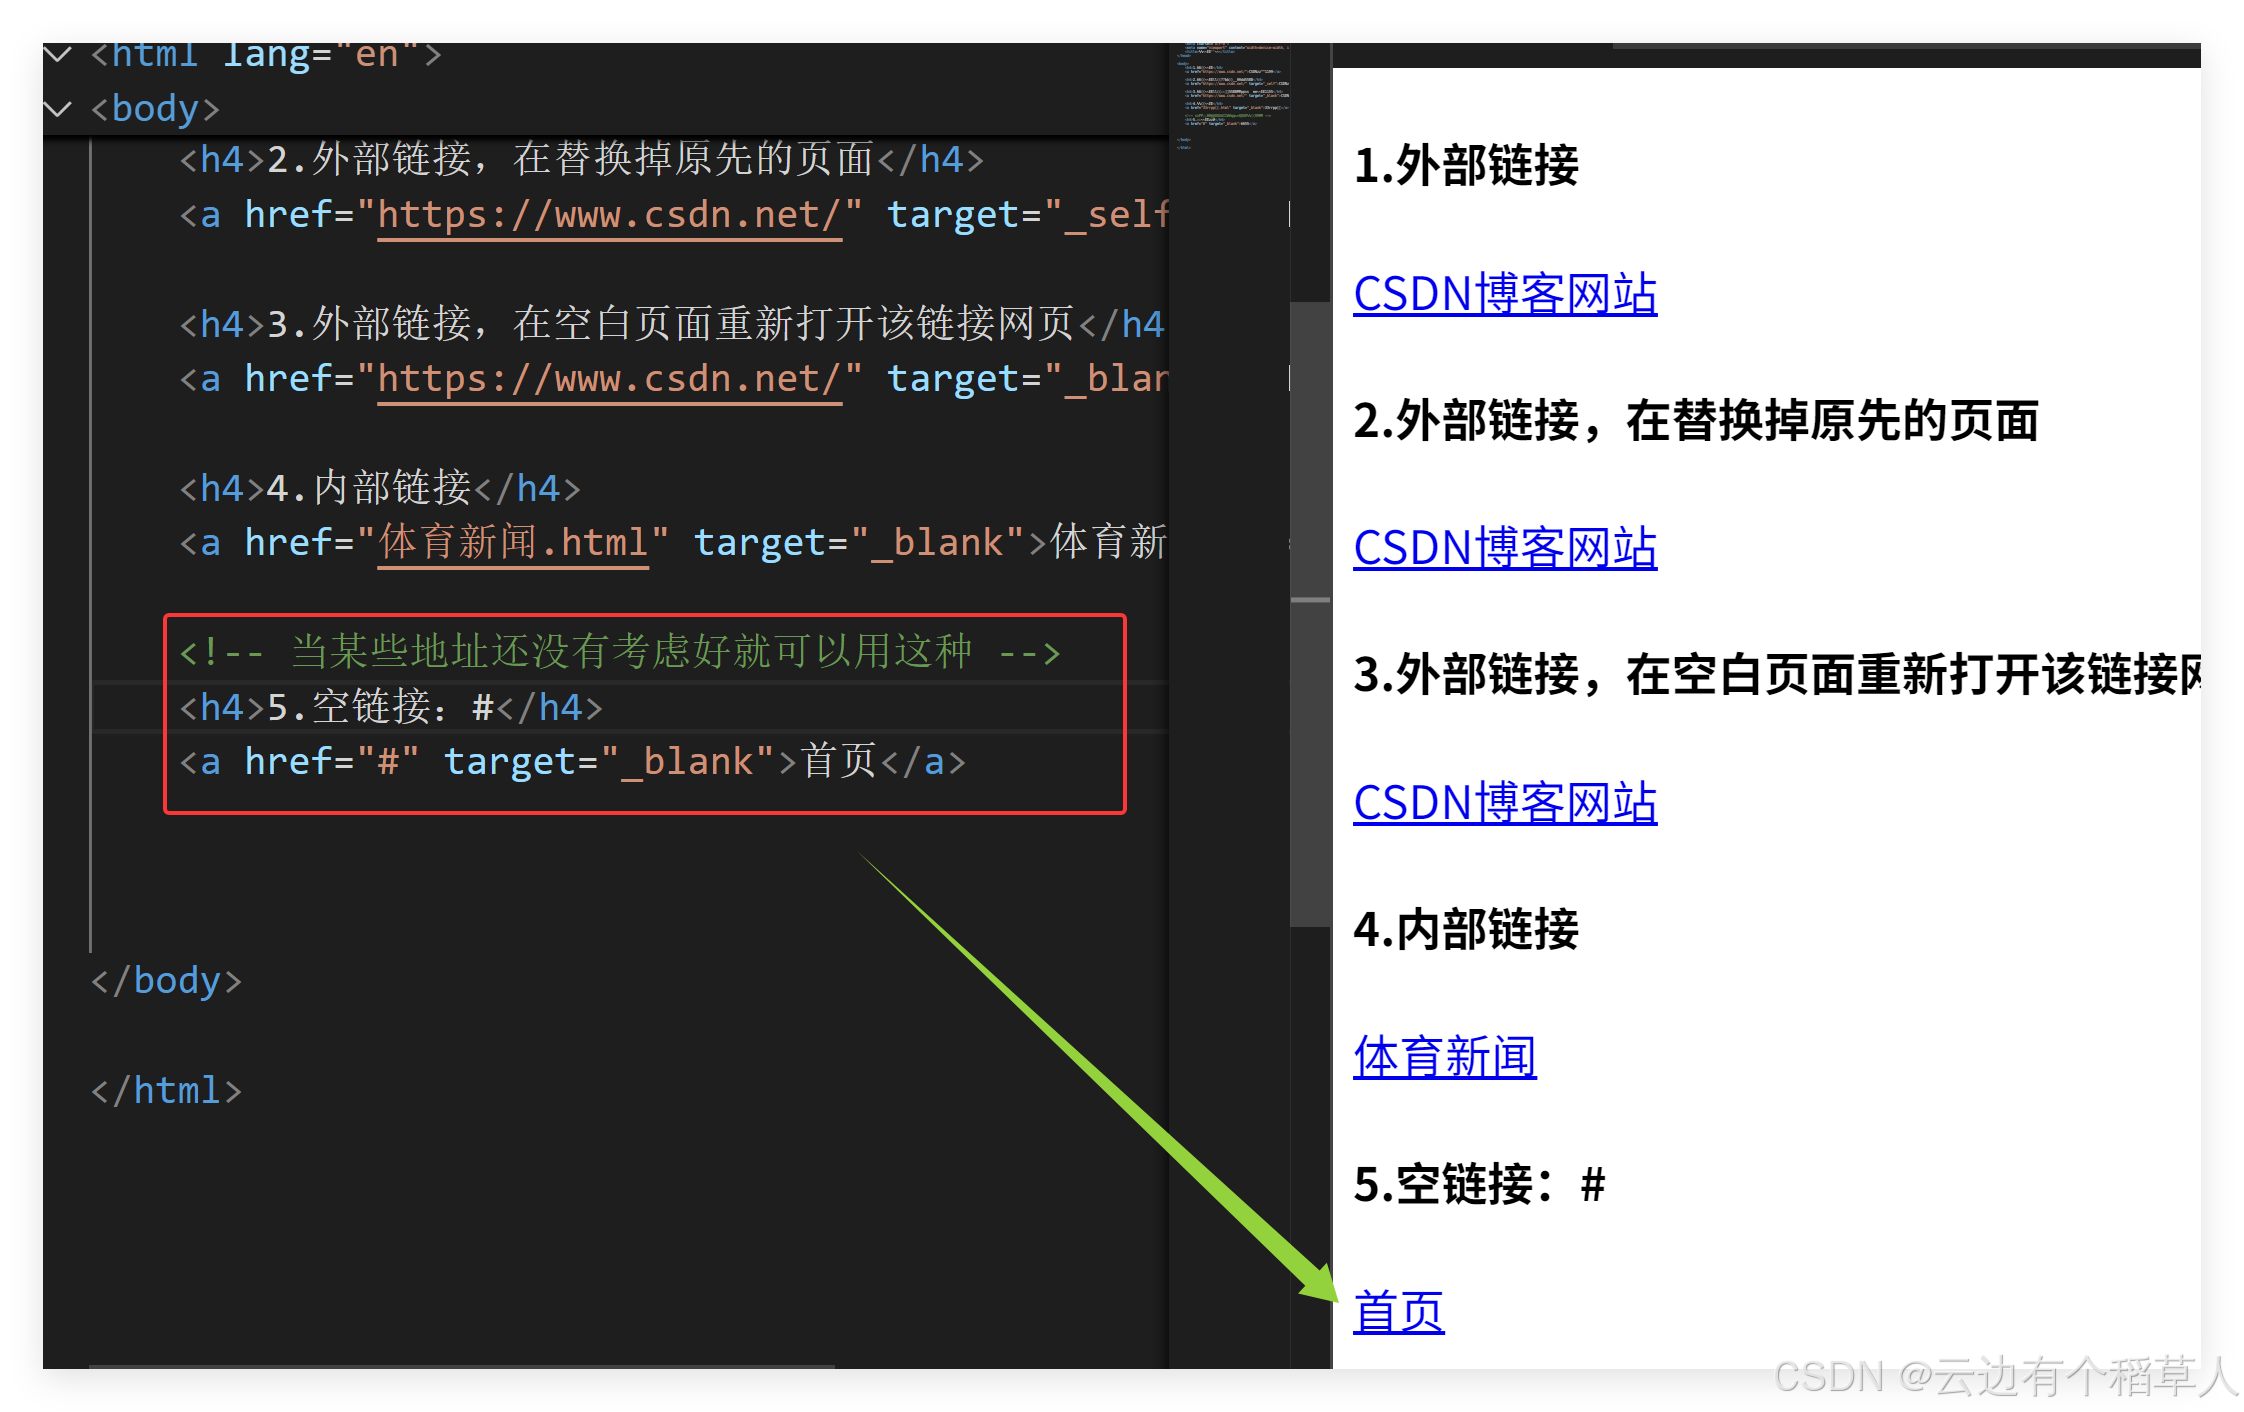Click the h4 5.空链接 code line
2244x1412 pixels.
click(390, 708)
